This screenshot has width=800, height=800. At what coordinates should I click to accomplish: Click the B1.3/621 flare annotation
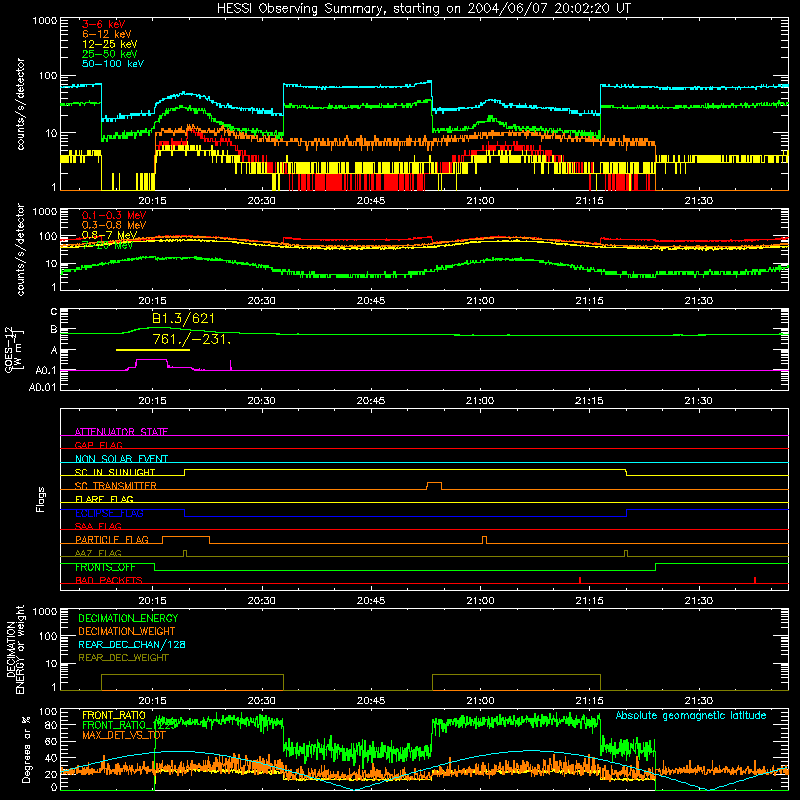click(x=183, y=319)
